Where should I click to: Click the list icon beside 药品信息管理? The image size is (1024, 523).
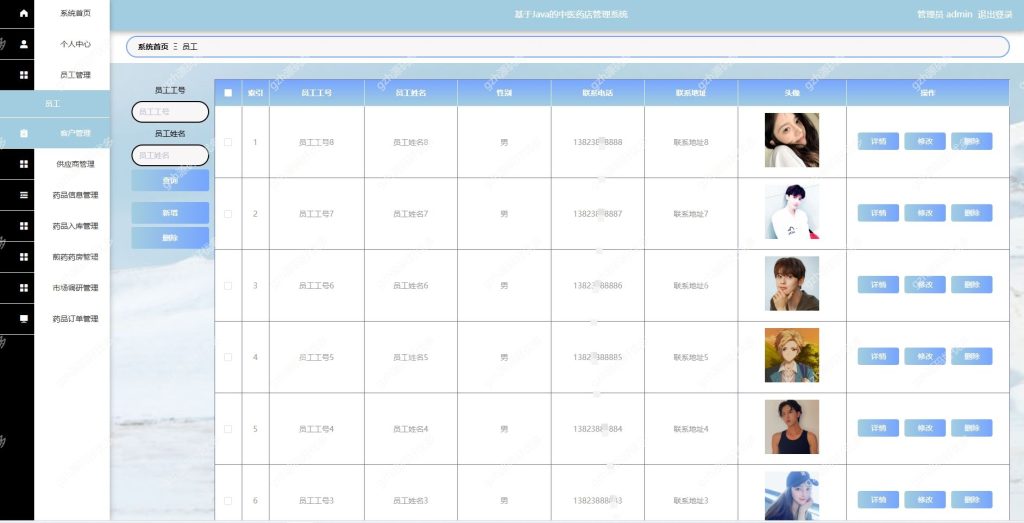24,195
